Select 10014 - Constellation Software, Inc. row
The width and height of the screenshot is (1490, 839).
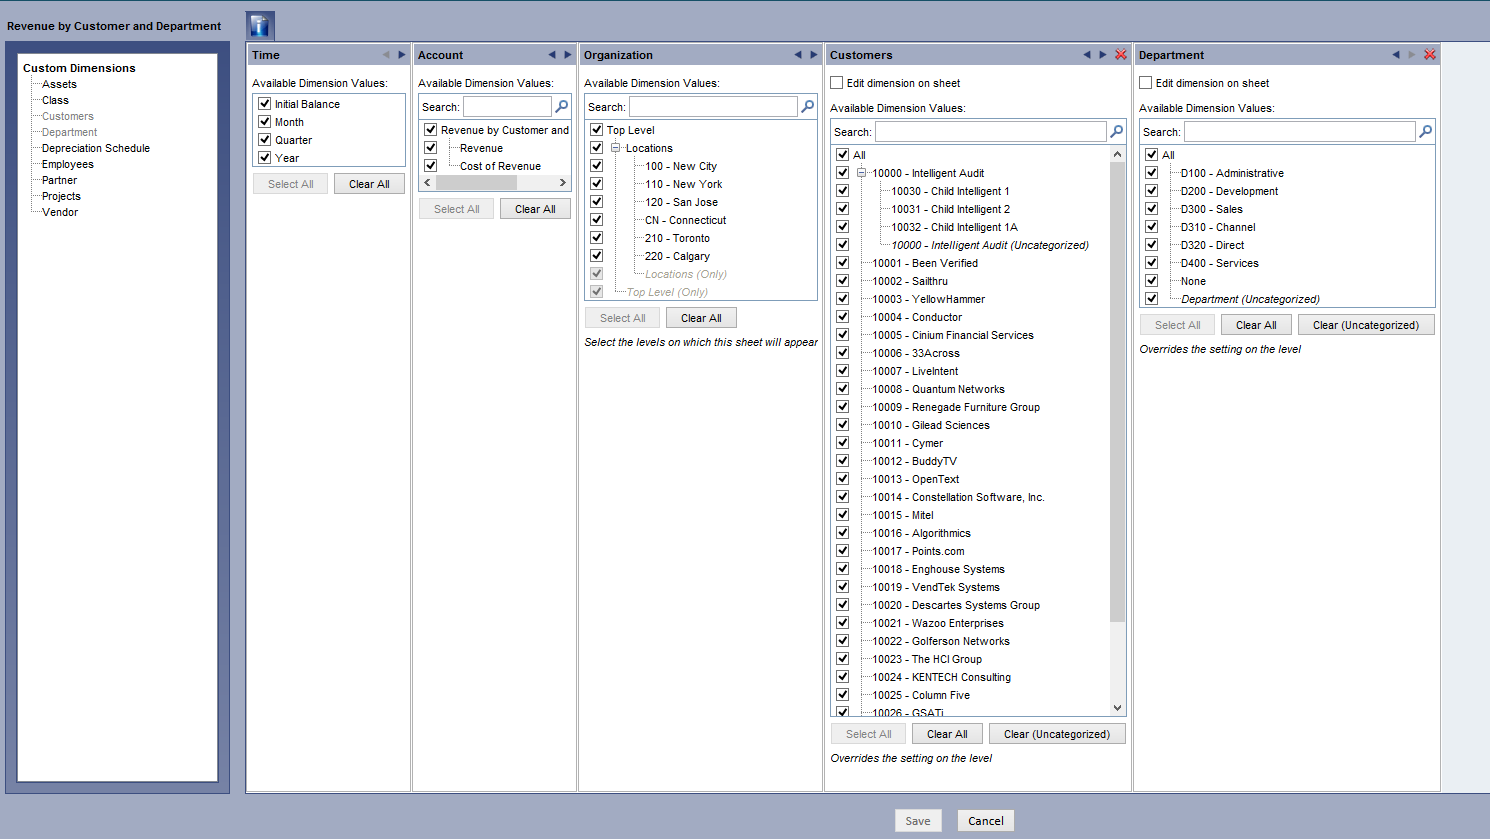958,497
